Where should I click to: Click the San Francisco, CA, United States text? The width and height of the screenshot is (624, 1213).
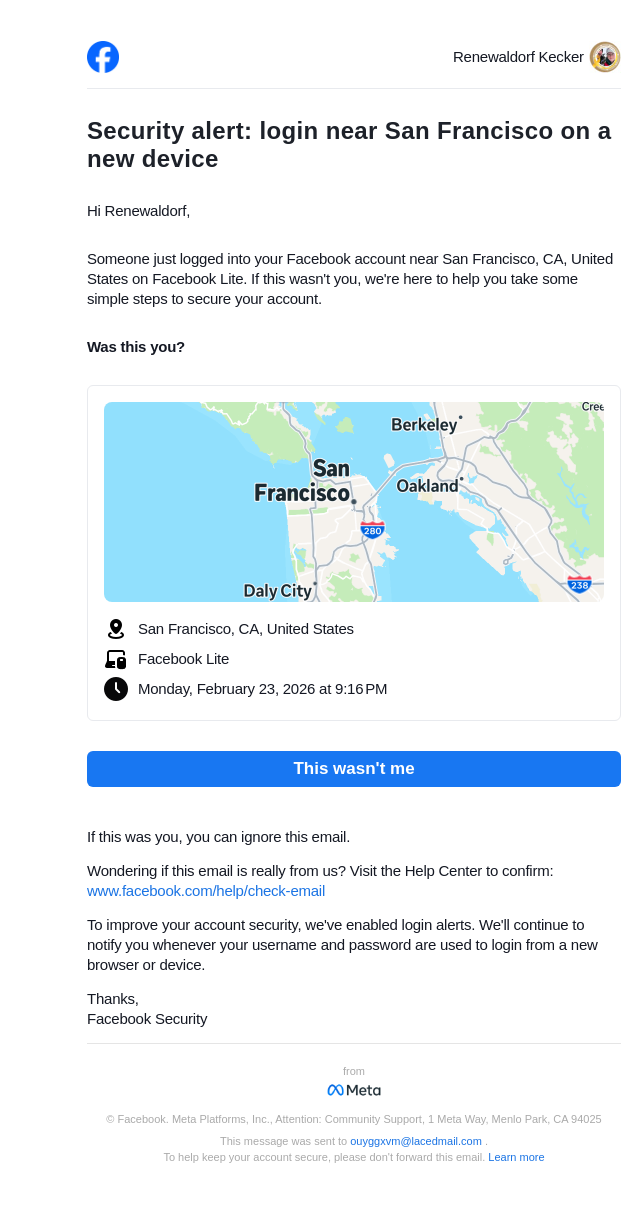coord(246,629)
